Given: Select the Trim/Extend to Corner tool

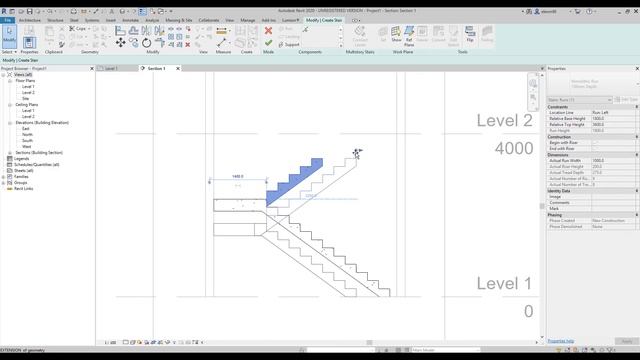Looking at the screenshot, I should coord(160,42).
